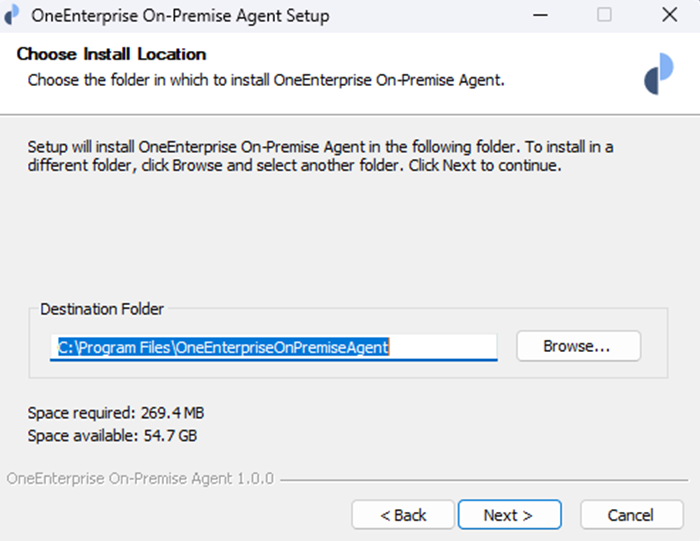Click the Agent 1.0.0 version branding text

click(x=140, y=479)
